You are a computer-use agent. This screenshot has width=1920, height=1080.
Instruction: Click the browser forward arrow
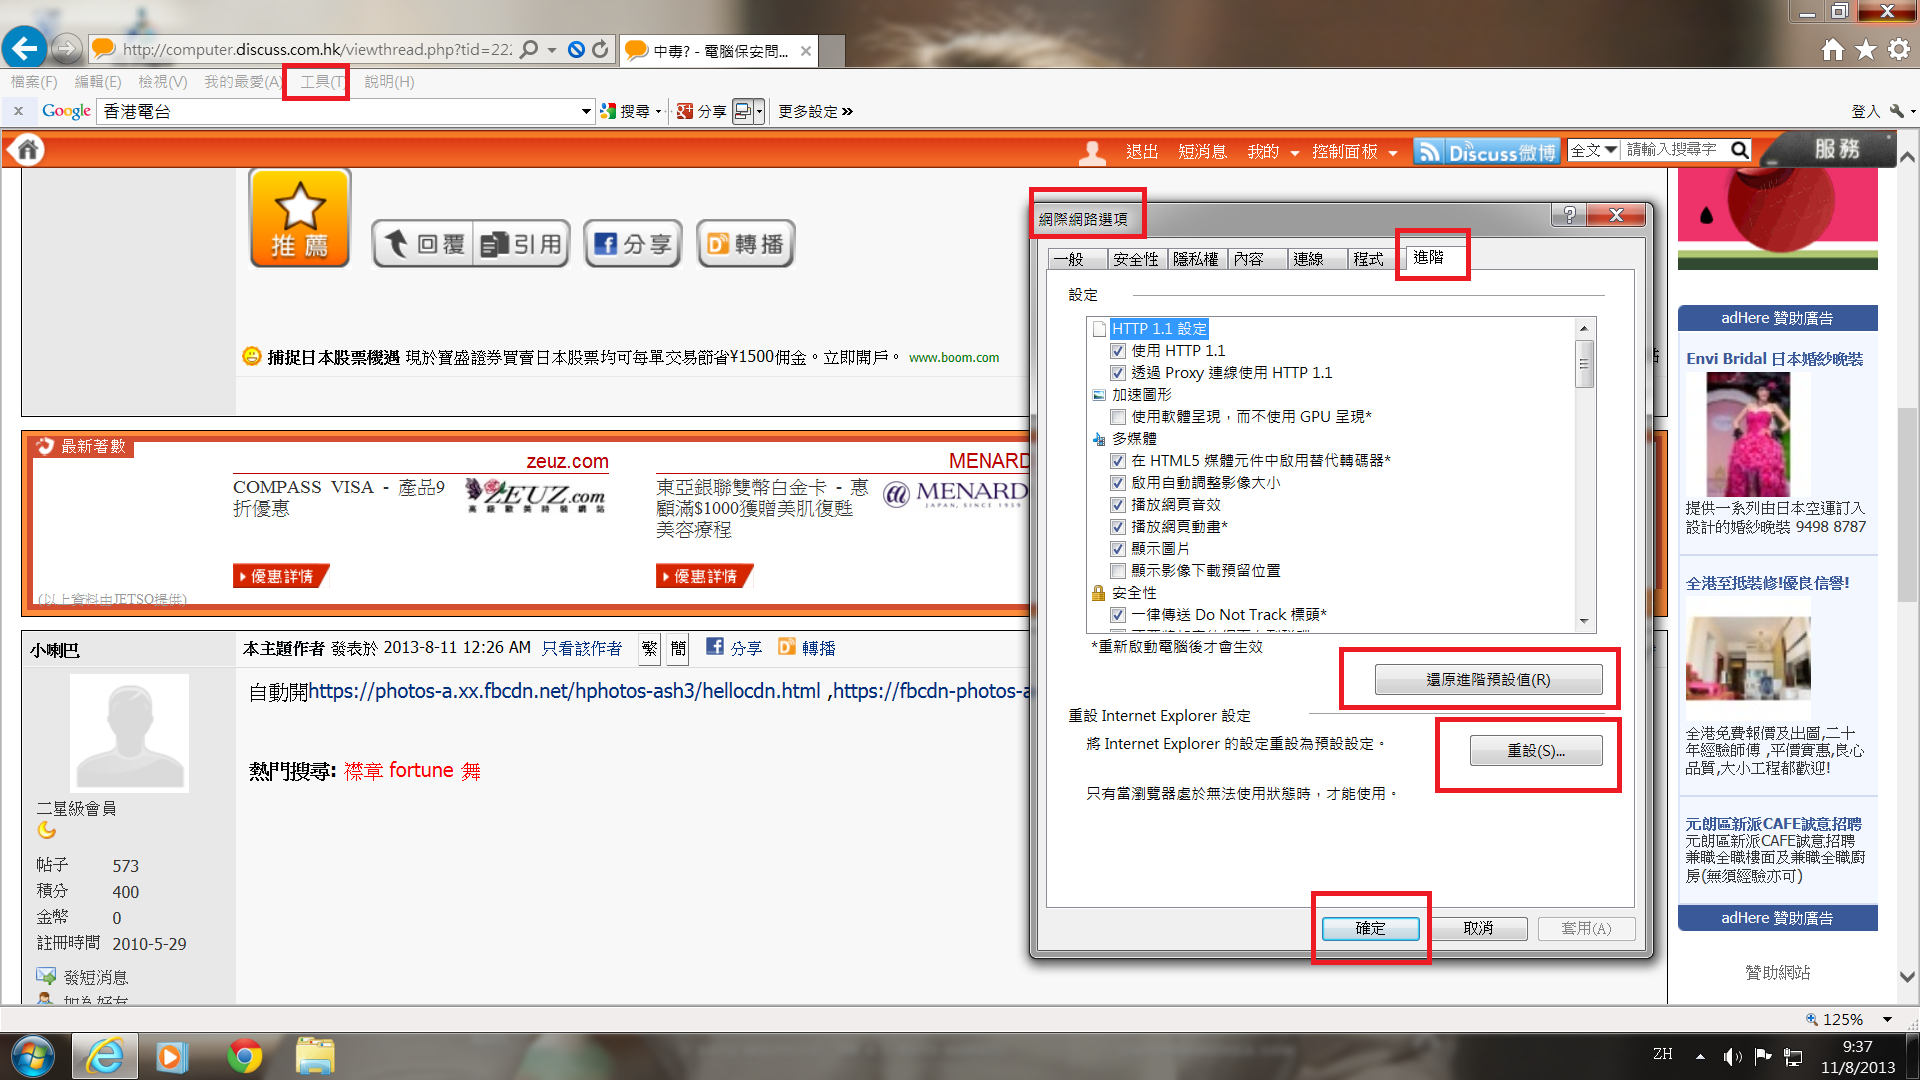[x=67, y=47]
